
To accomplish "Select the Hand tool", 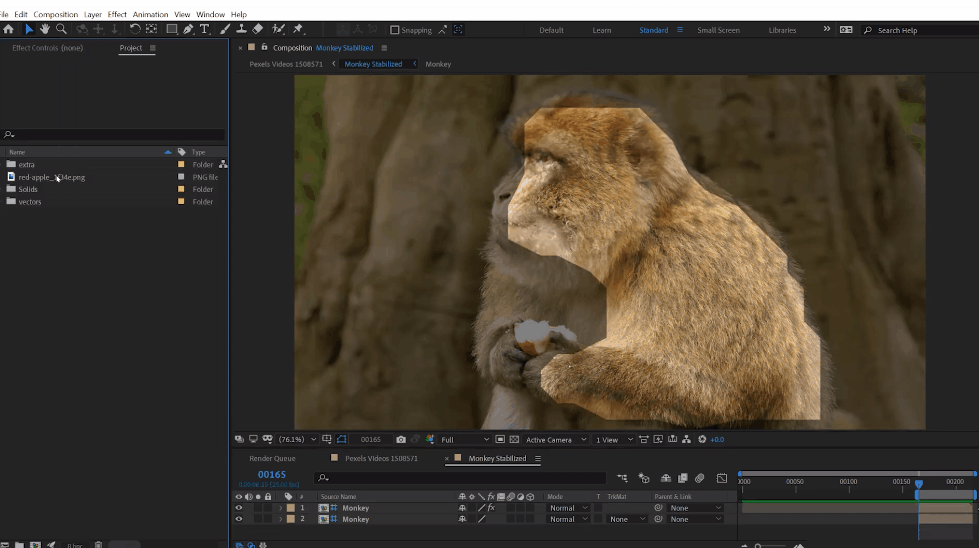I will coord(45,30).
